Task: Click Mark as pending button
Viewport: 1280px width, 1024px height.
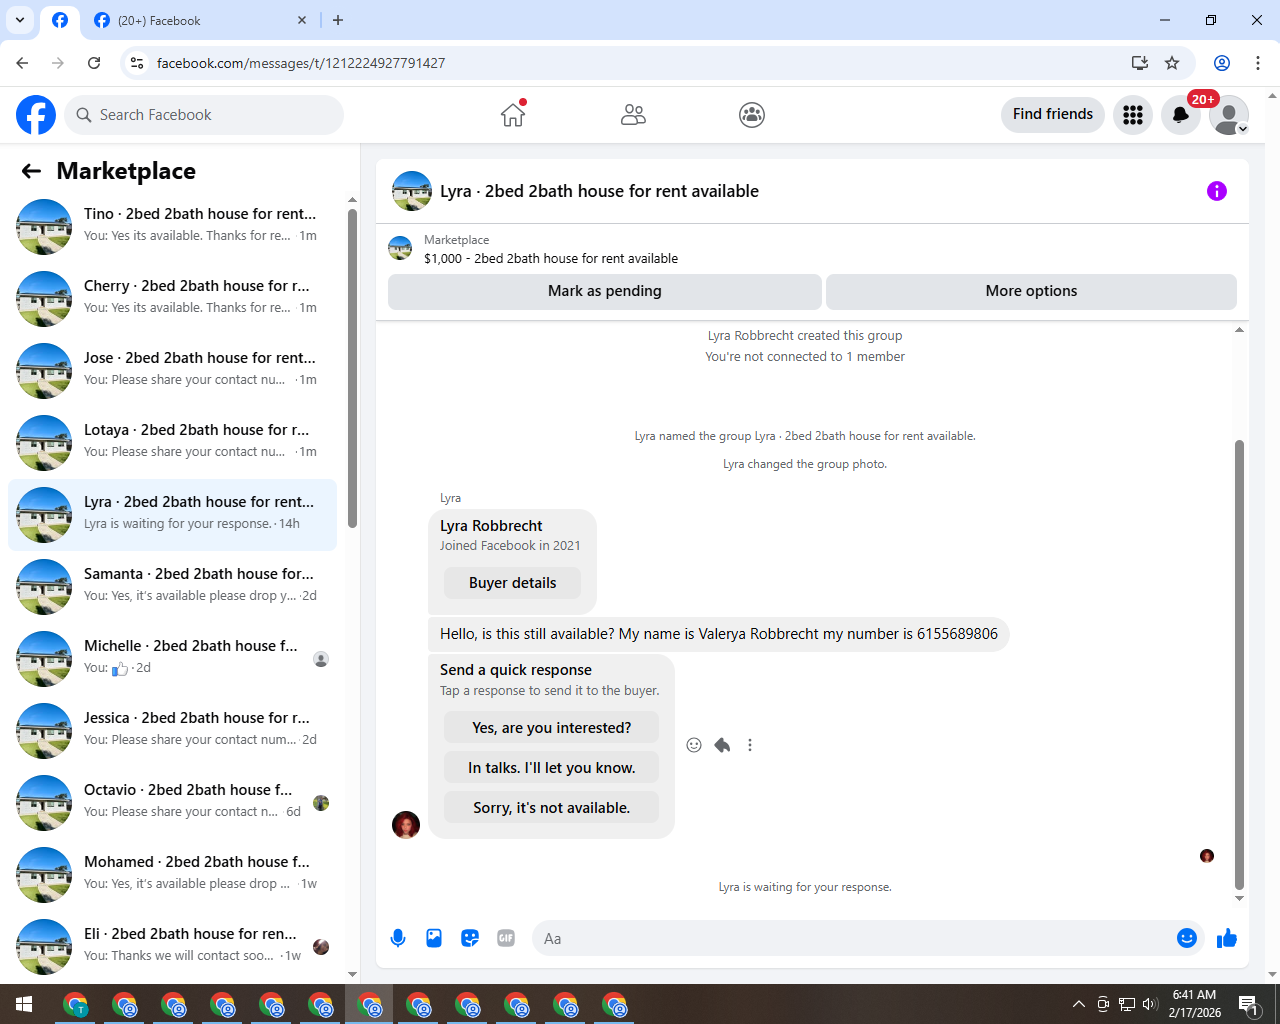Action: click(605, 291)
